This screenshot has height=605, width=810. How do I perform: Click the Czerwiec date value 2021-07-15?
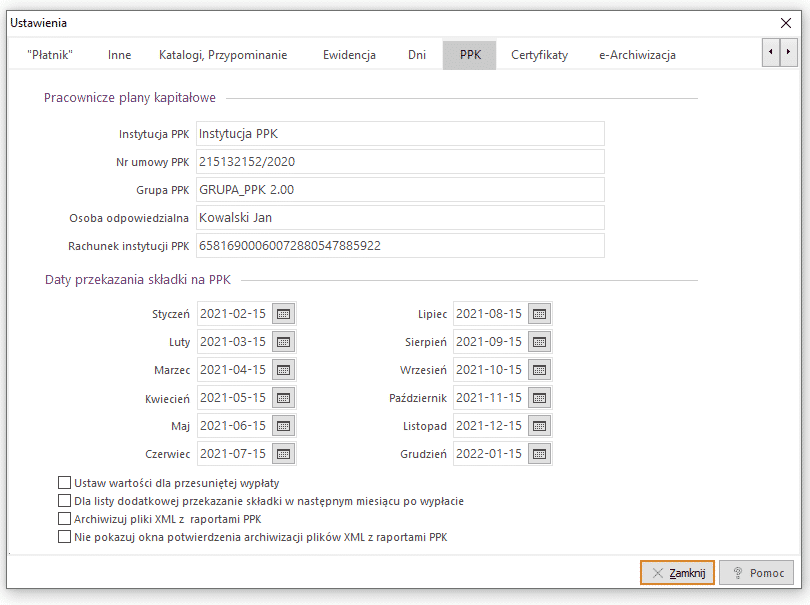(233, 453)
